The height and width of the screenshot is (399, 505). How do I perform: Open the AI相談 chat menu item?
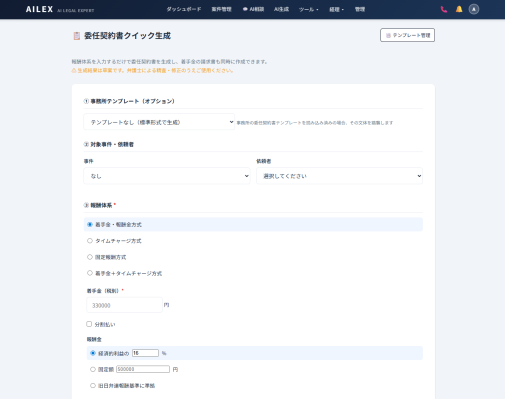pos(253,9)
